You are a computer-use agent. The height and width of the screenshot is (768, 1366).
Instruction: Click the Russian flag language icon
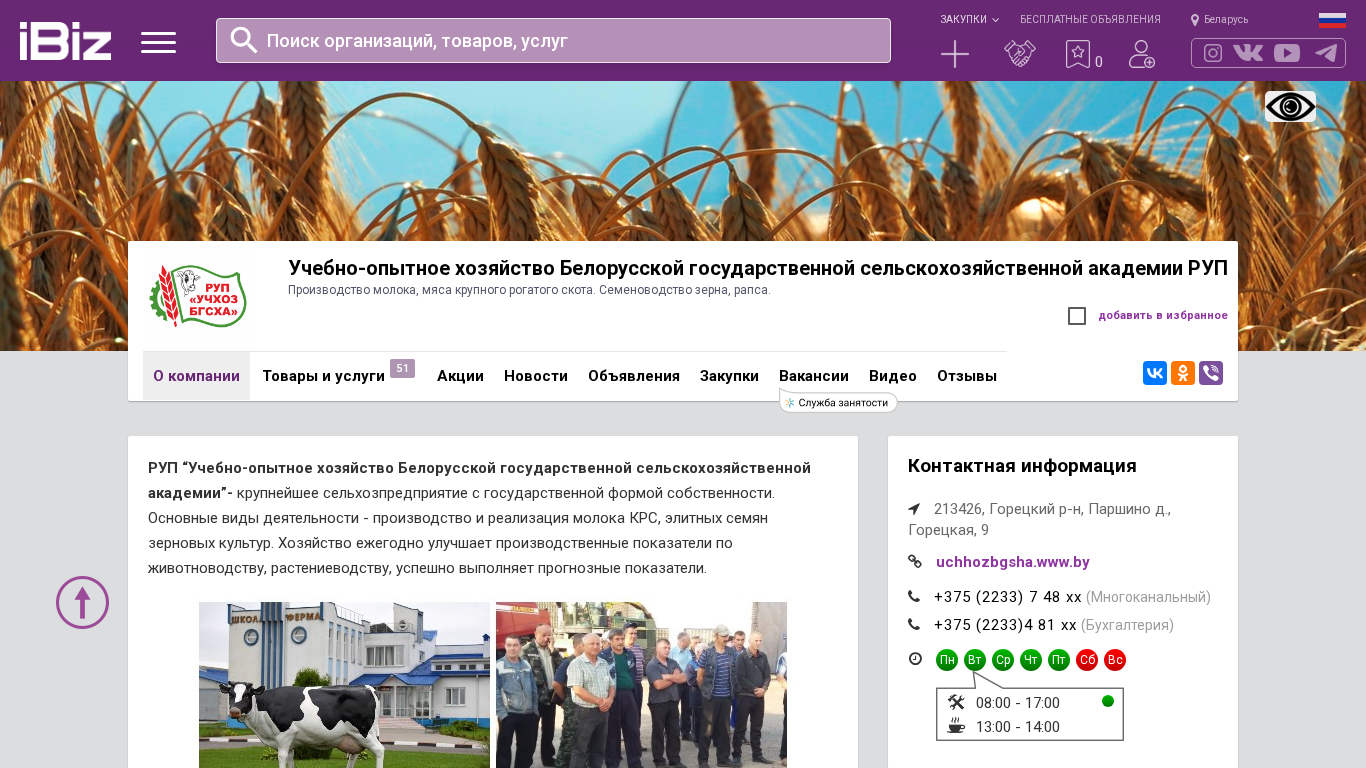click(x=1332, y=20)
